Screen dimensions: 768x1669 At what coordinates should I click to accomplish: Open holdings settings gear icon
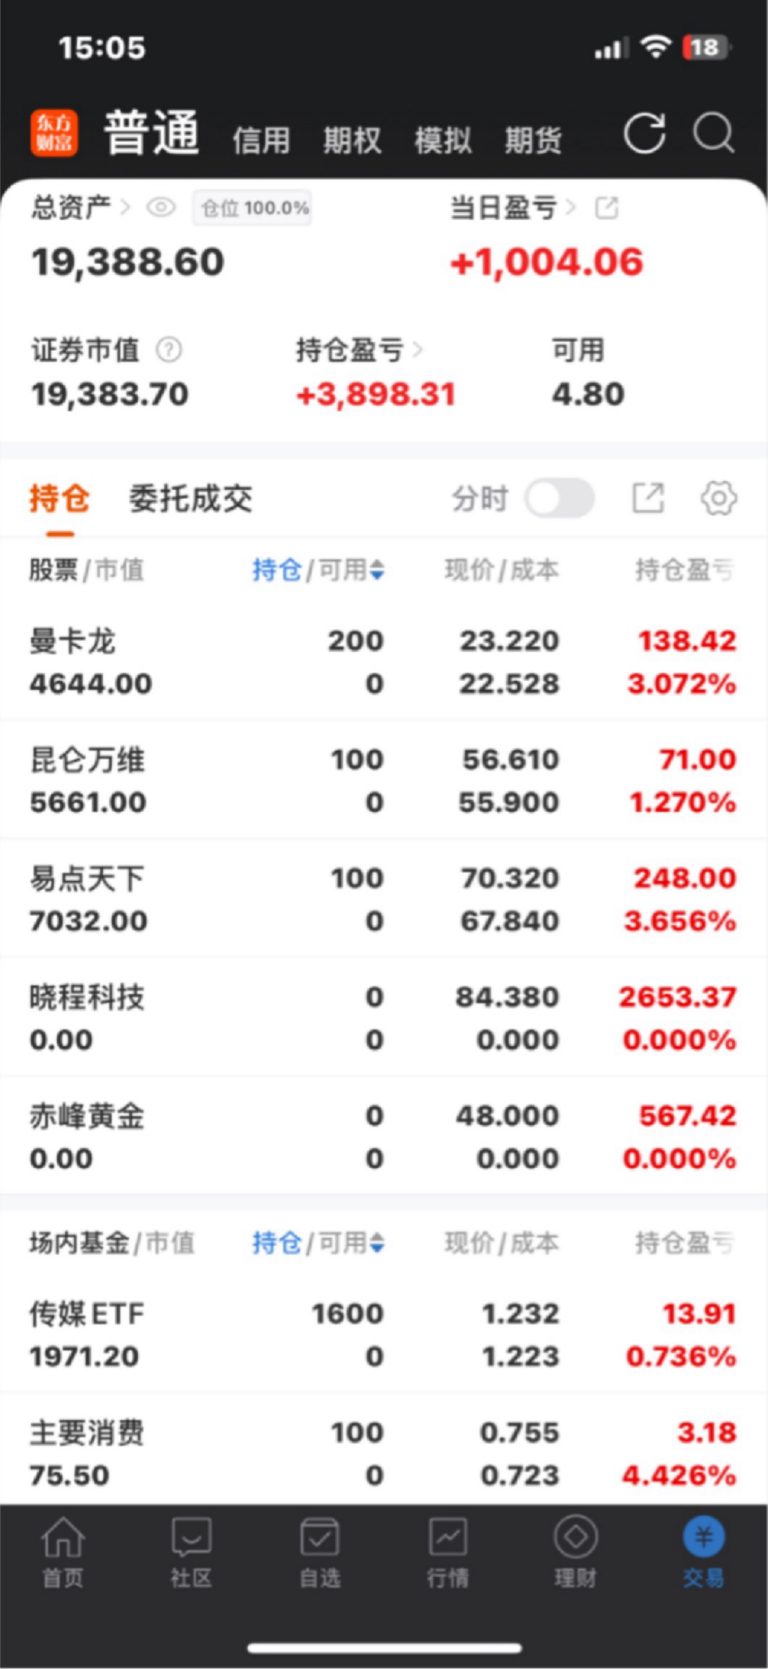[719, 498]
